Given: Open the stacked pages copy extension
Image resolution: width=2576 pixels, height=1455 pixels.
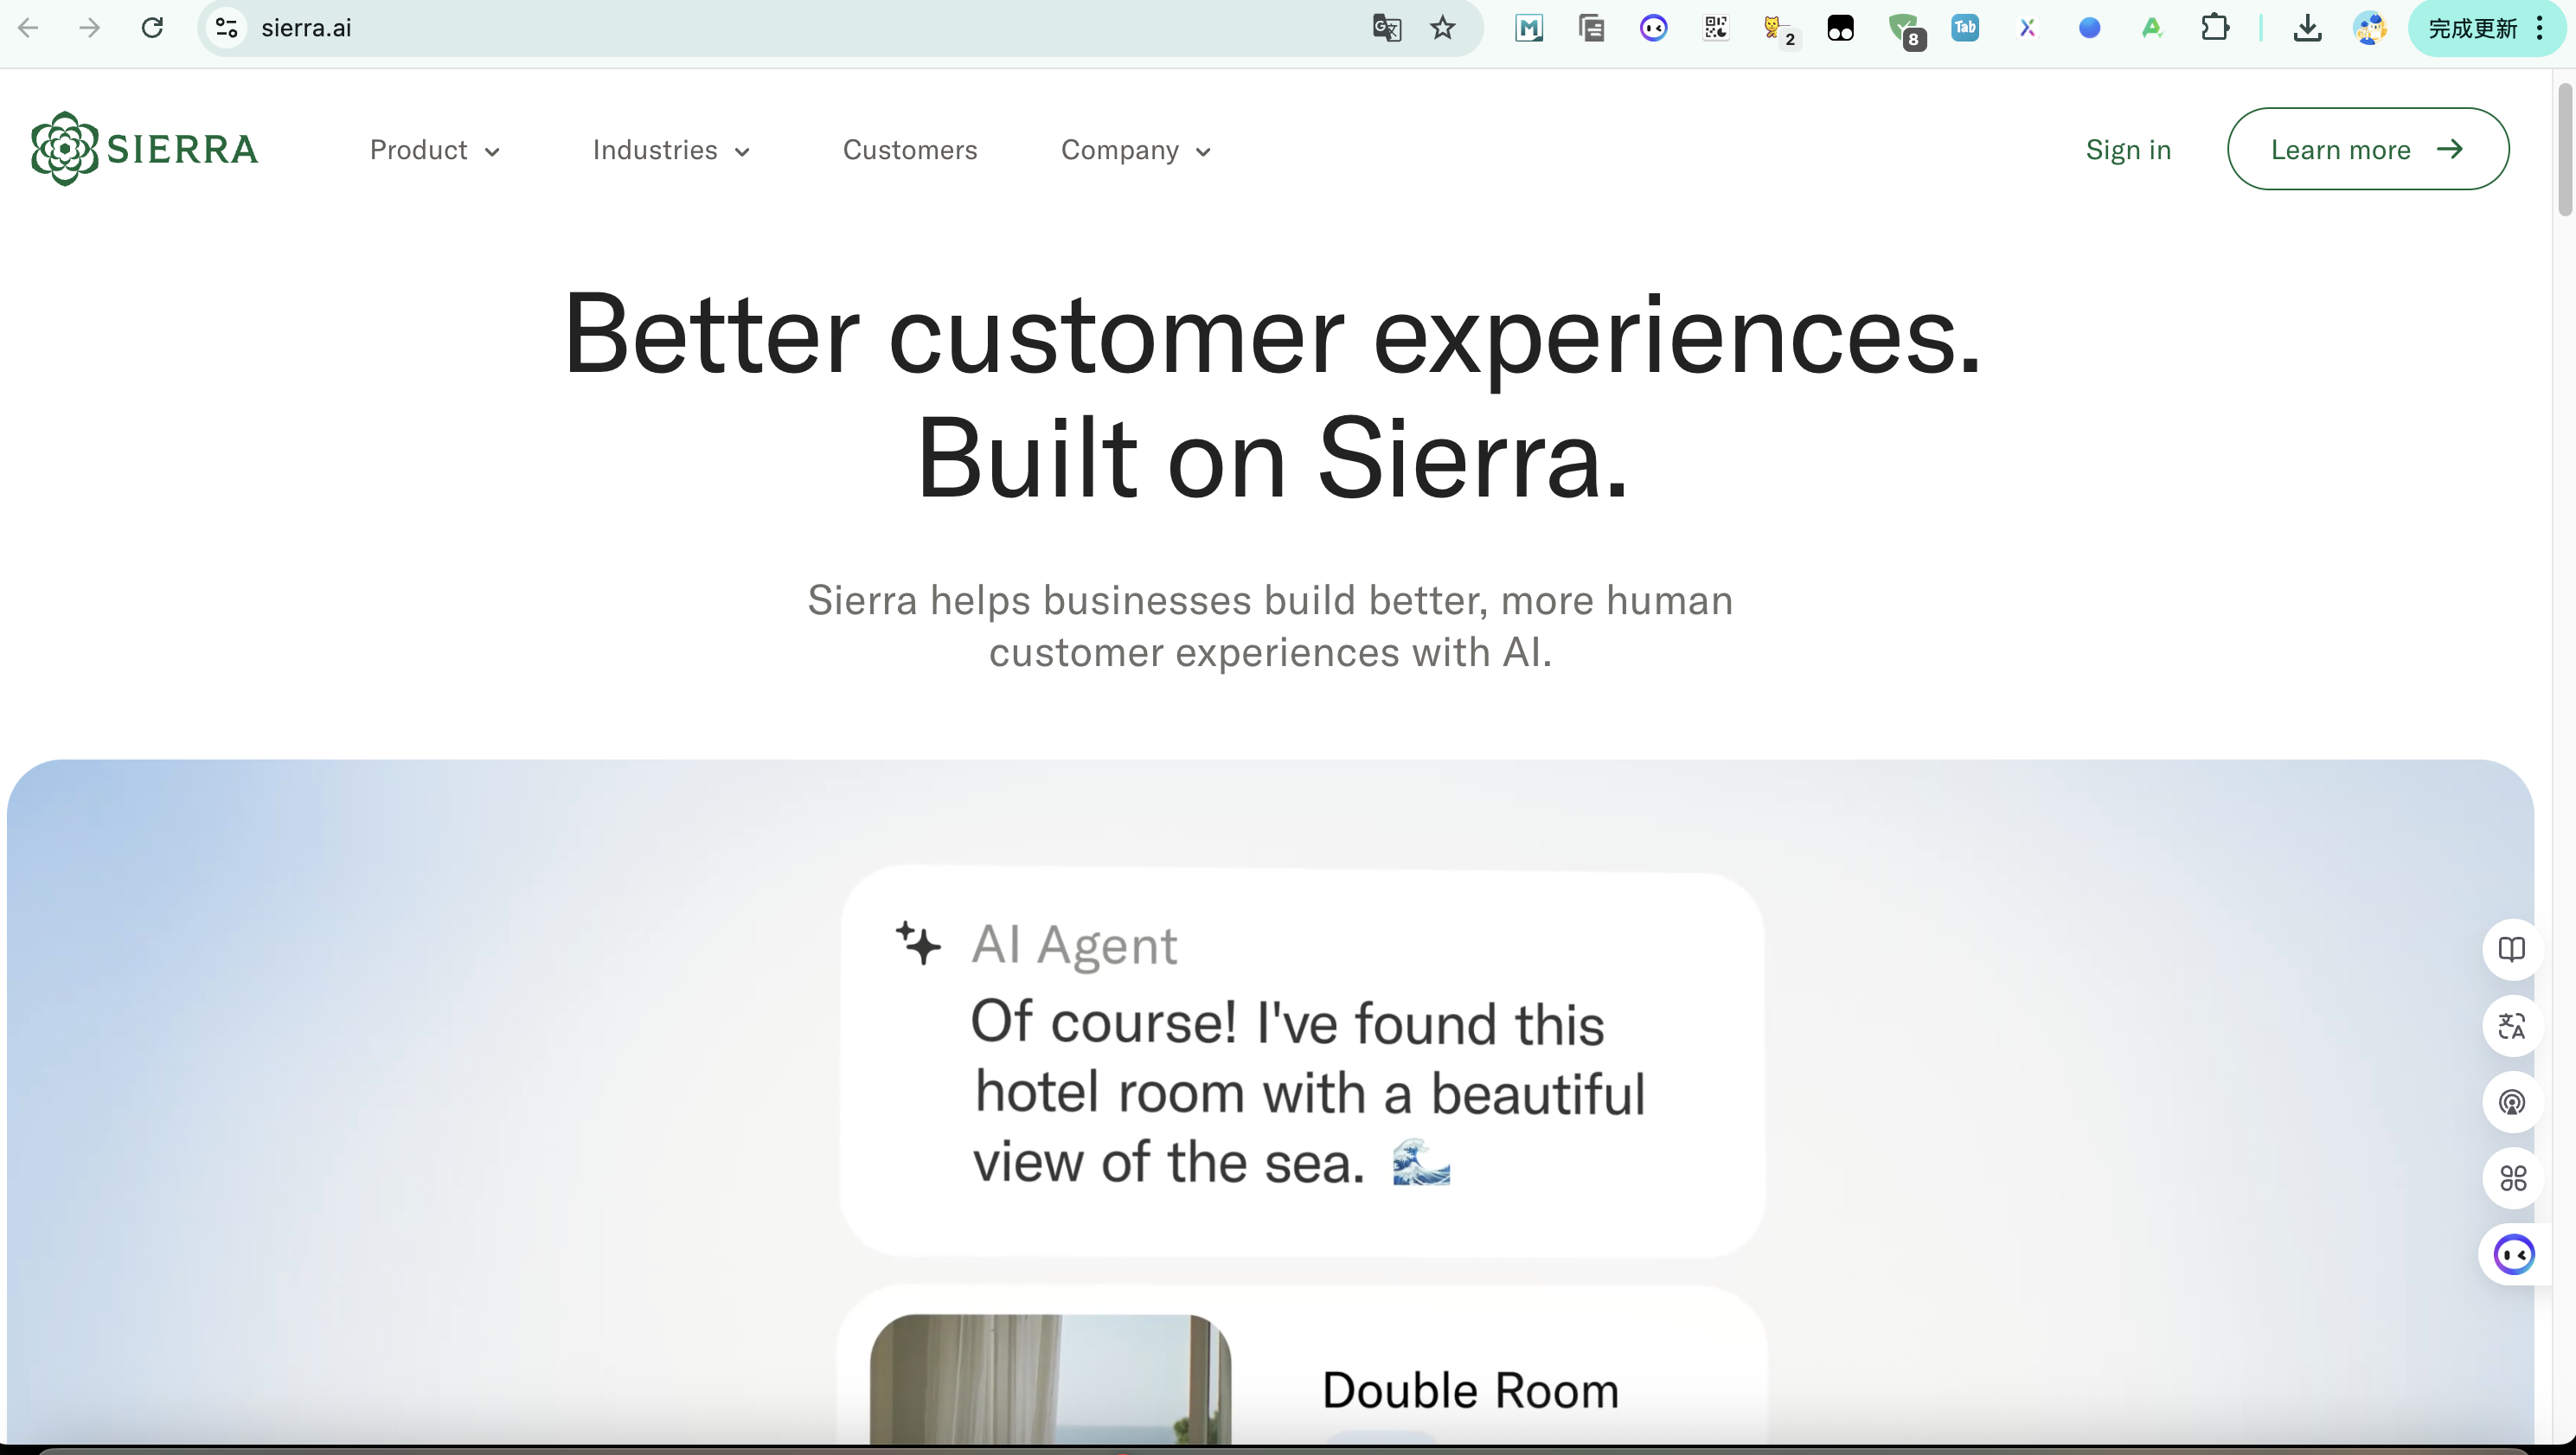Looking at the screenshot, I should point(1591,28).
